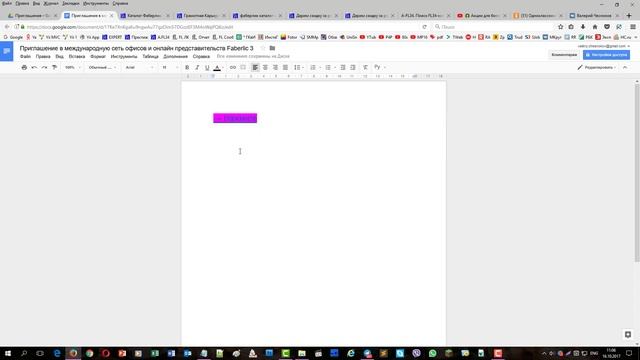The height and width of the screenshot is (360, 640).
Task: Bookmark page with browser star icon
Action: point(560,27)
